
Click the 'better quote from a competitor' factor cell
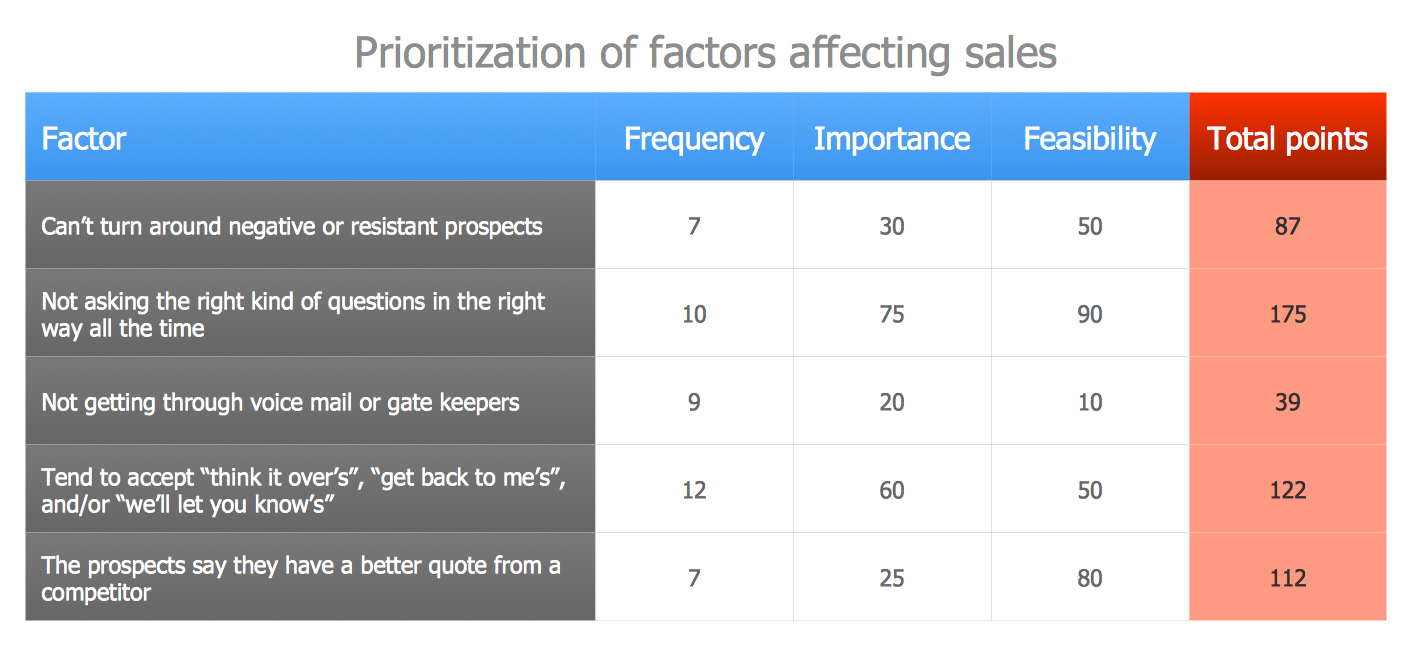[300, 578]
